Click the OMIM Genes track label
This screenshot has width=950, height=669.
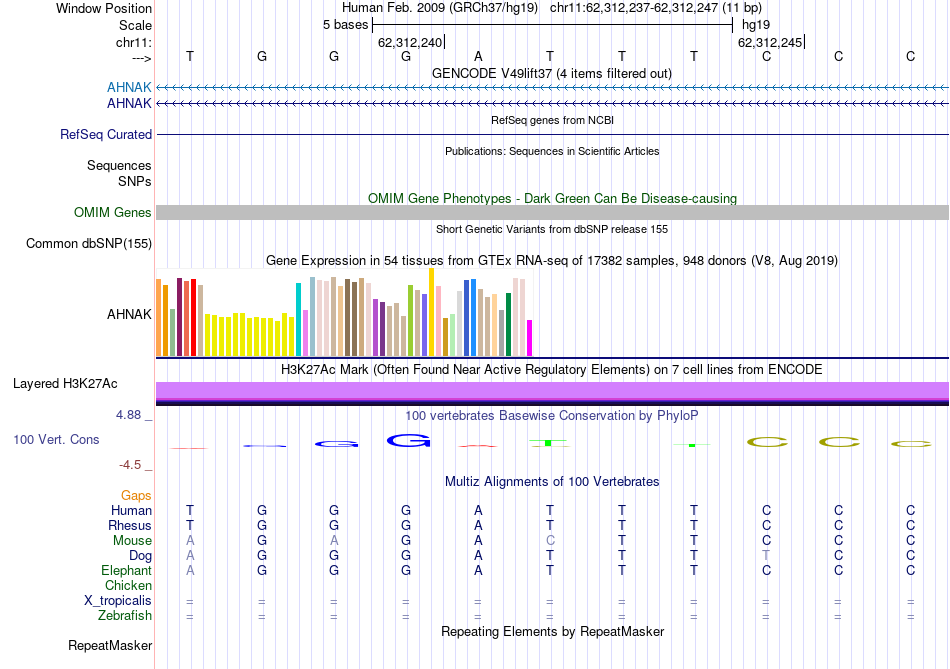click(113, 213)
